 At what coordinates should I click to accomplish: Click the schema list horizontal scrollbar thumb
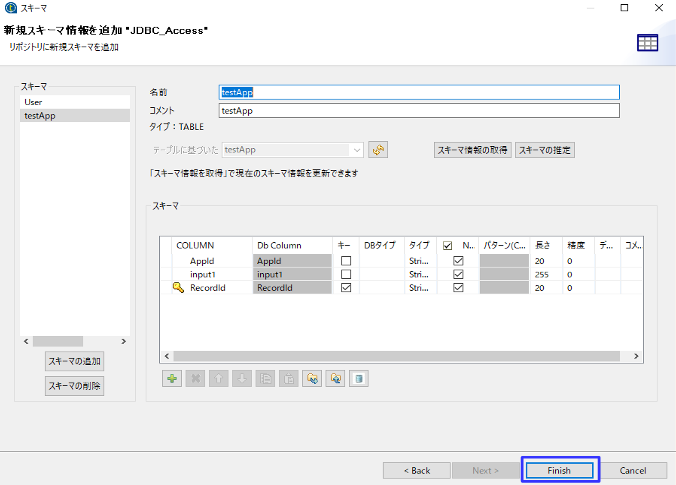coord(58,341)
